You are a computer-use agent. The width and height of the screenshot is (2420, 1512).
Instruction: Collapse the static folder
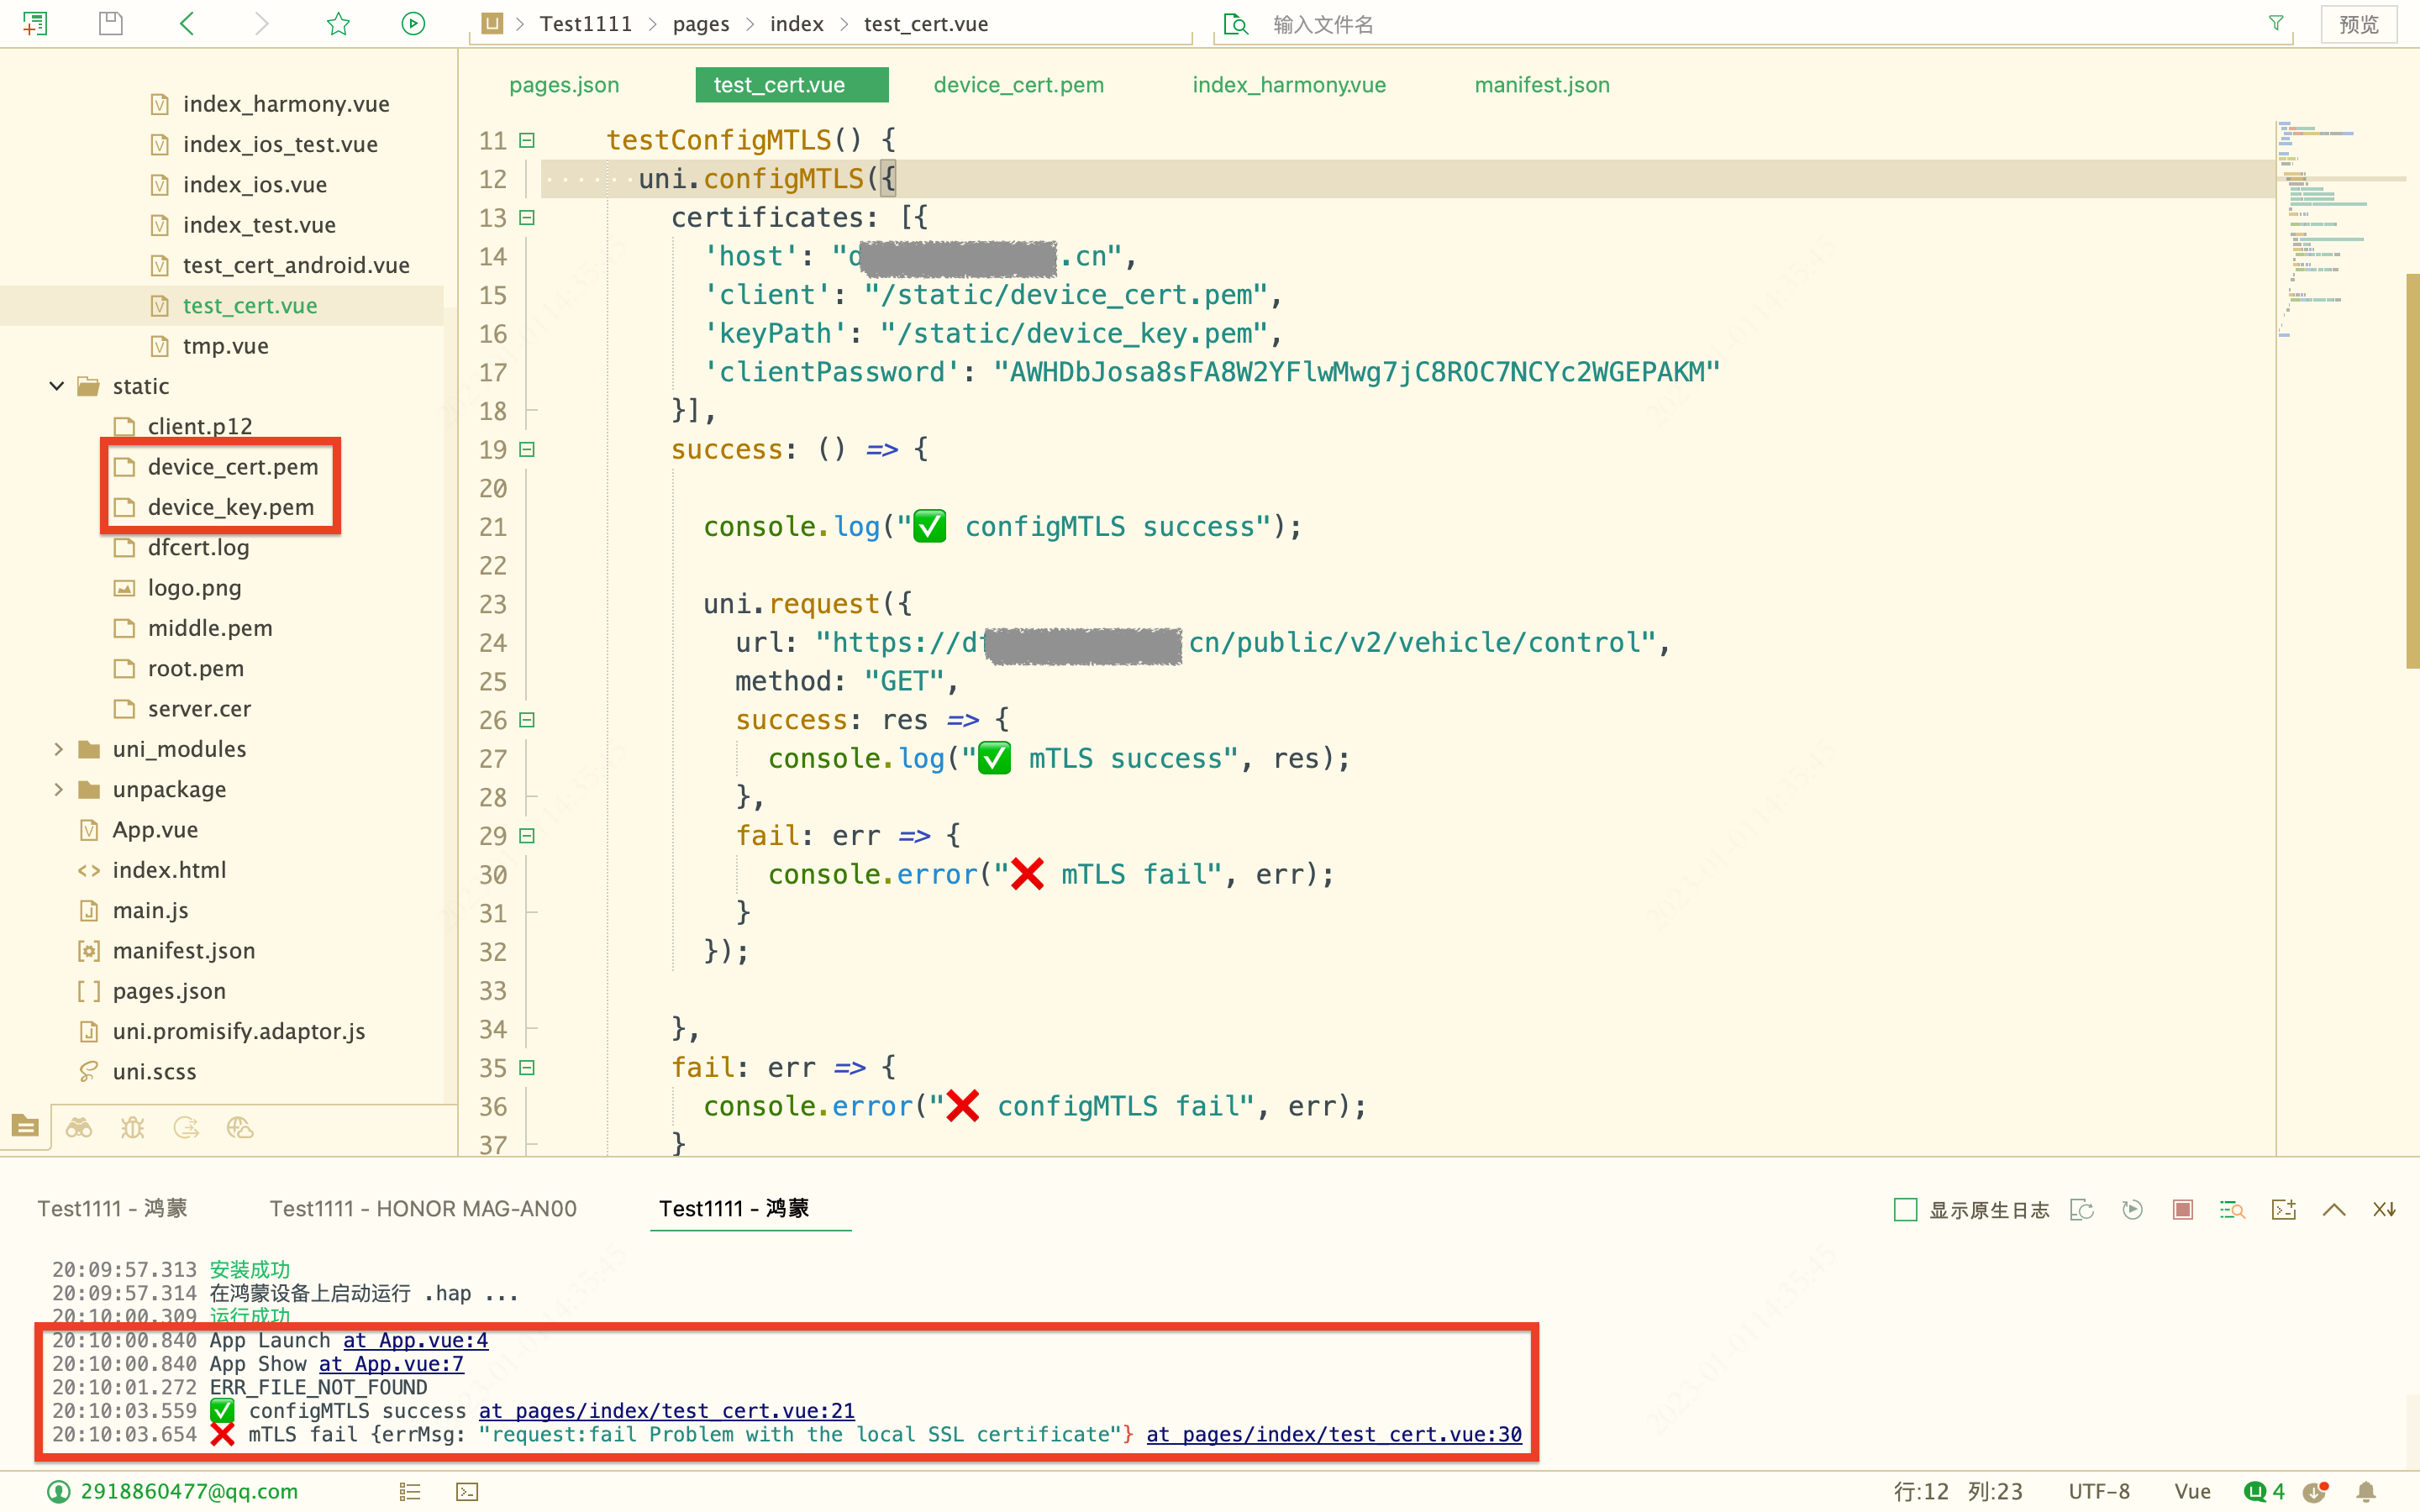tap(57, 386)
